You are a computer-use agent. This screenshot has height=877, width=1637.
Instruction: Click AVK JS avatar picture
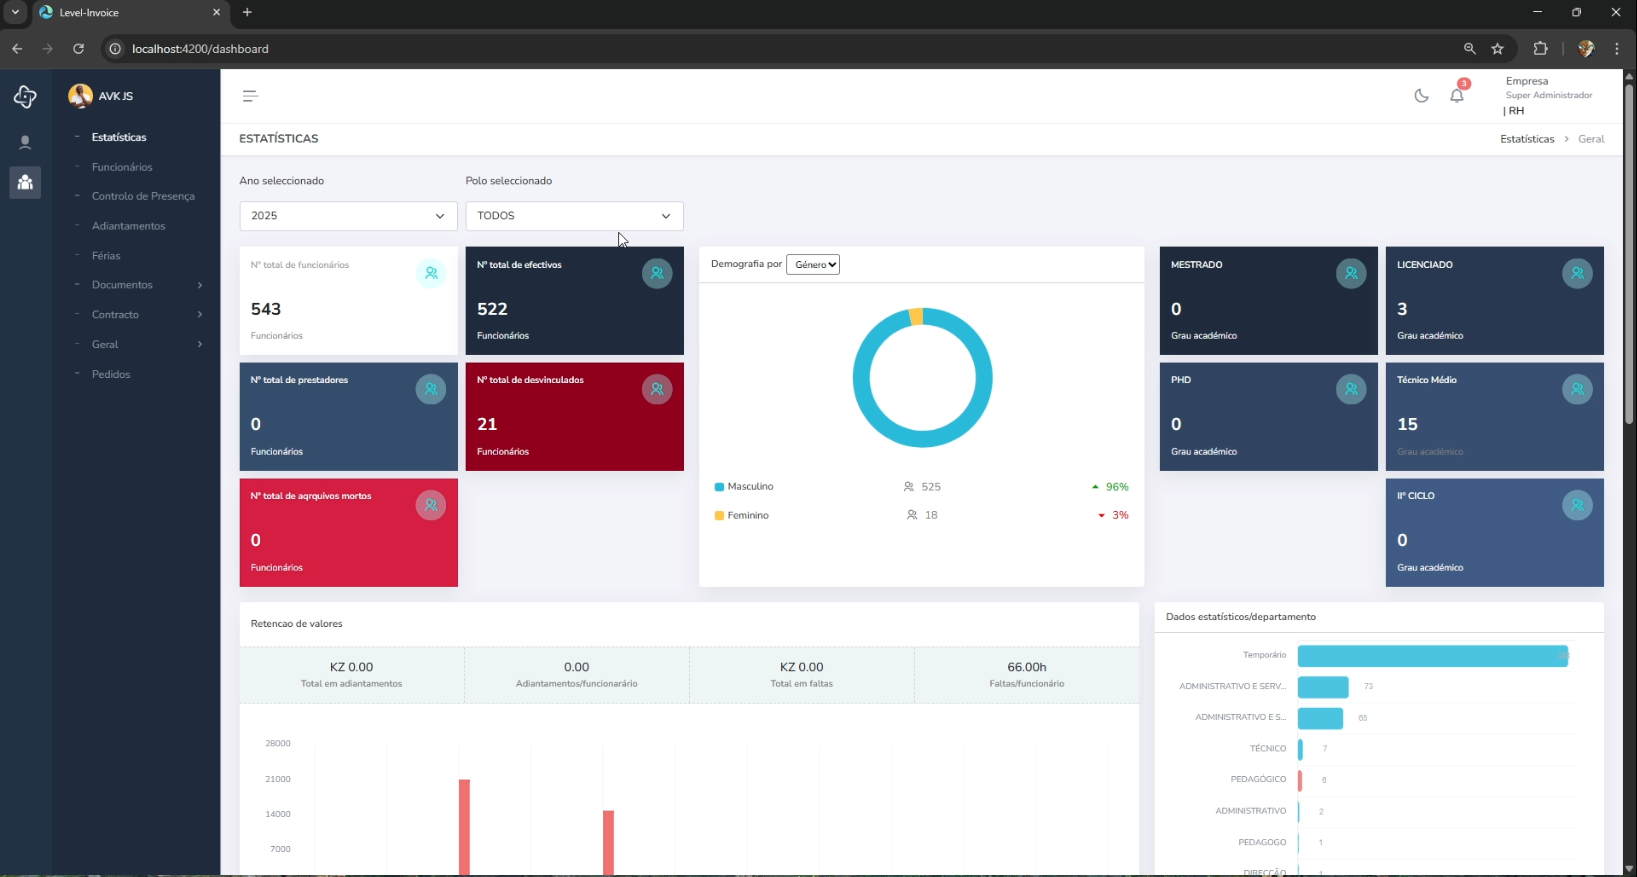[x=80, y=96]
